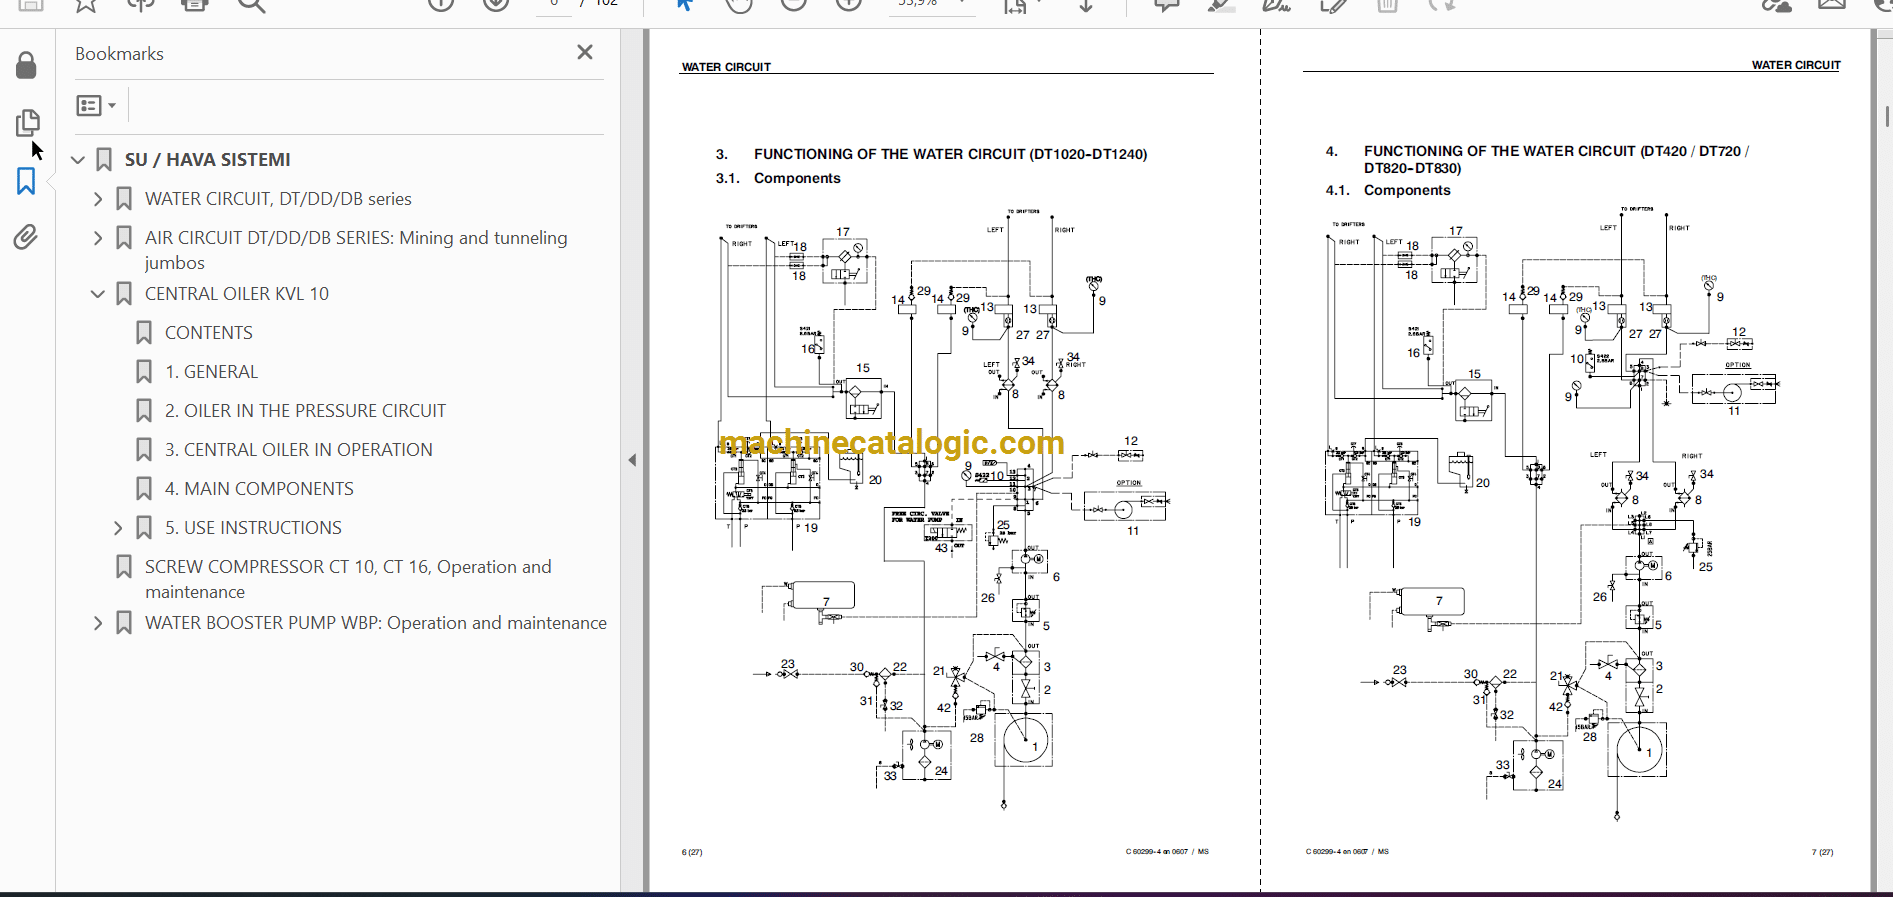Open 2. OILER IN THE PRESSURE CIRCUIT
Screen dimensions: 1893x897
tap(305, 411)
